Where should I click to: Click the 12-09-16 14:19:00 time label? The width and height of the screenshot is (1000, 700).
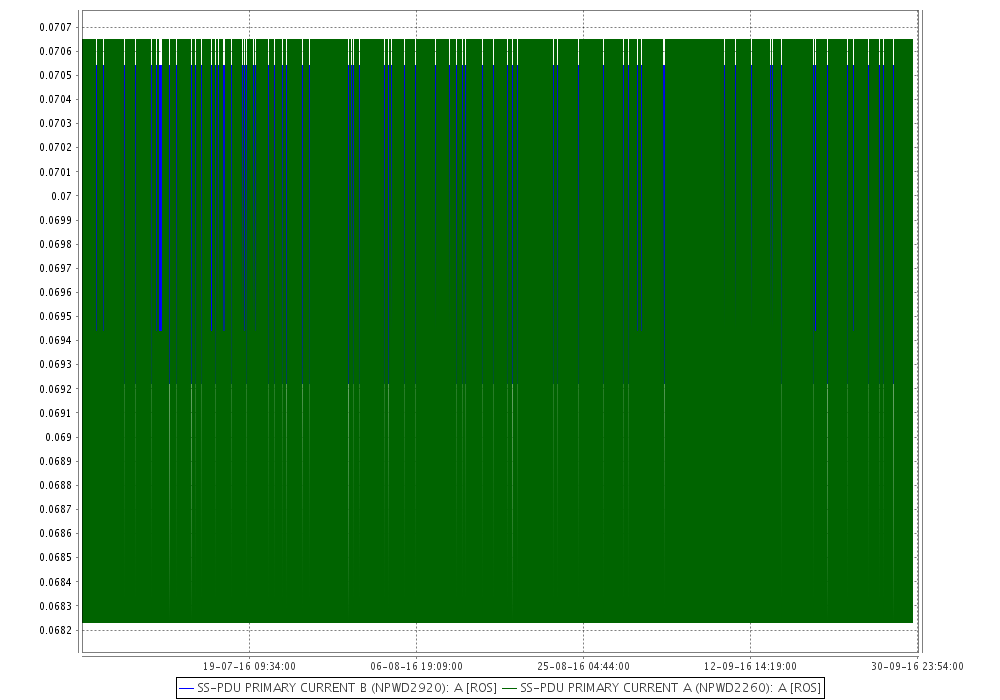(x=750, y=666)
